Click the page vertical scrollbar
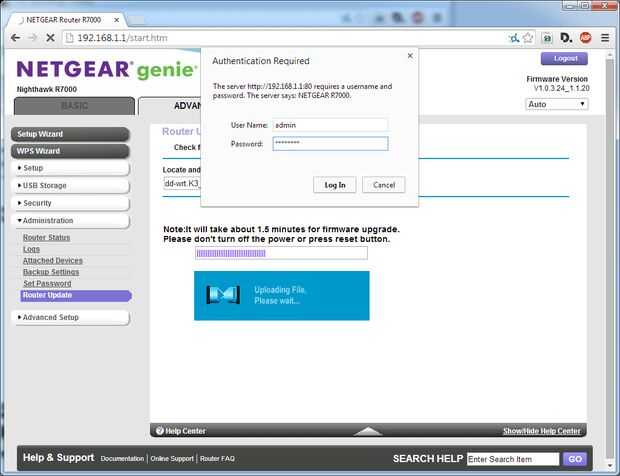This screenshot has height=476, width=620. 610,257
